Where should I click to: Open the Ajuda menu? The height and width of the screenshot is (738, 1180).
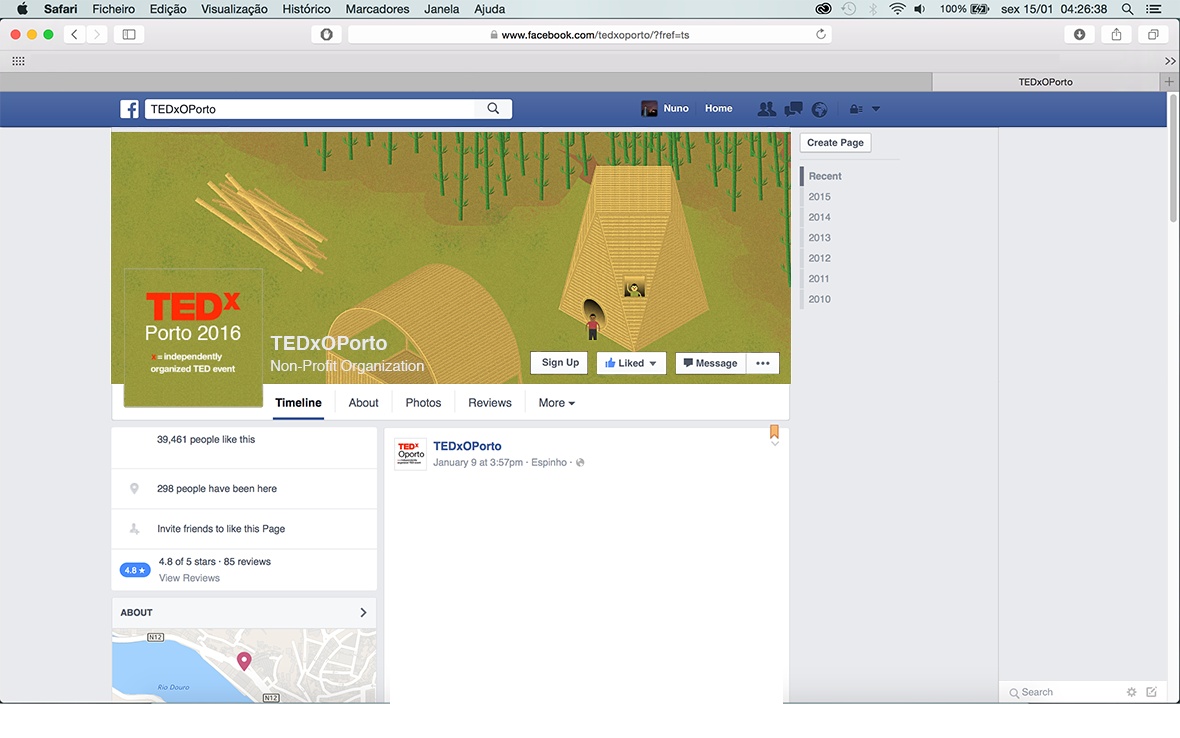tap(489, 9)
